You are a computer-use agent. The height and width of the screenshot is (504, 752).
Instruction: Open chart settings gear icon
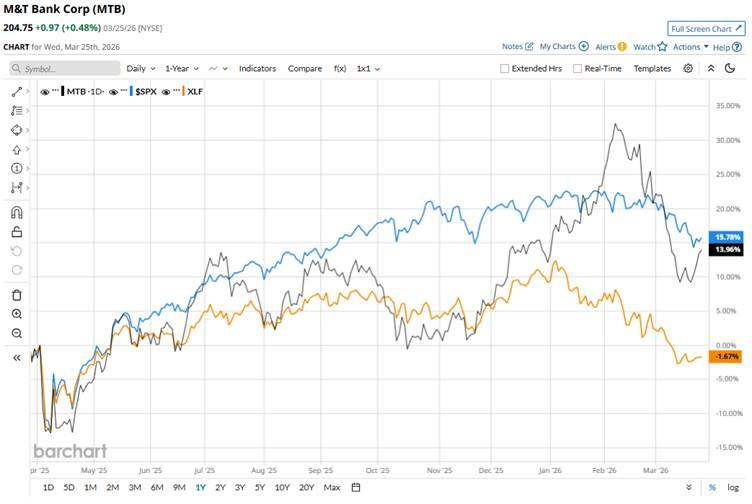tap(688, 68)
